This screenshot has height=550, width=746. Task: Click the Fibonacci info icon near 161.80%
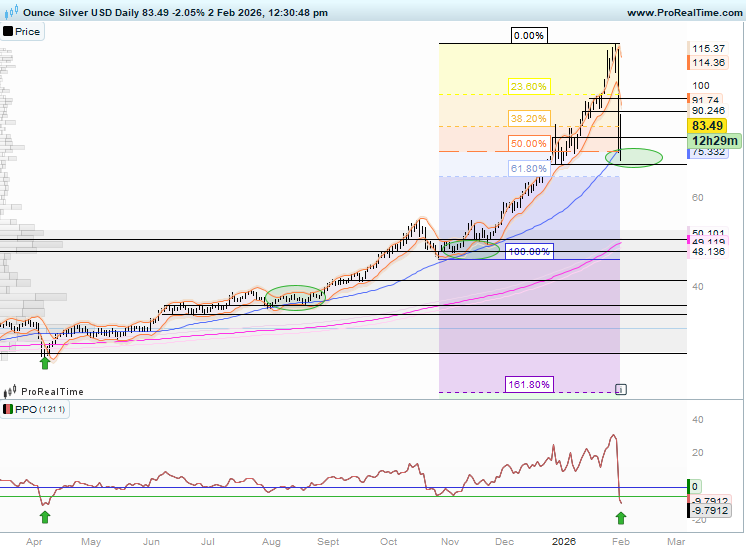point(620,388)
